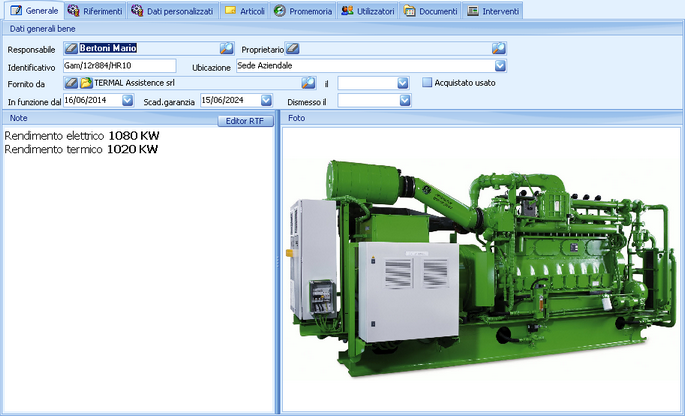Image resolution: width=685 pixels, height=416 pixels.
Task: Click the folder icon before TERMAL Assistence
Action: point(86,83)
